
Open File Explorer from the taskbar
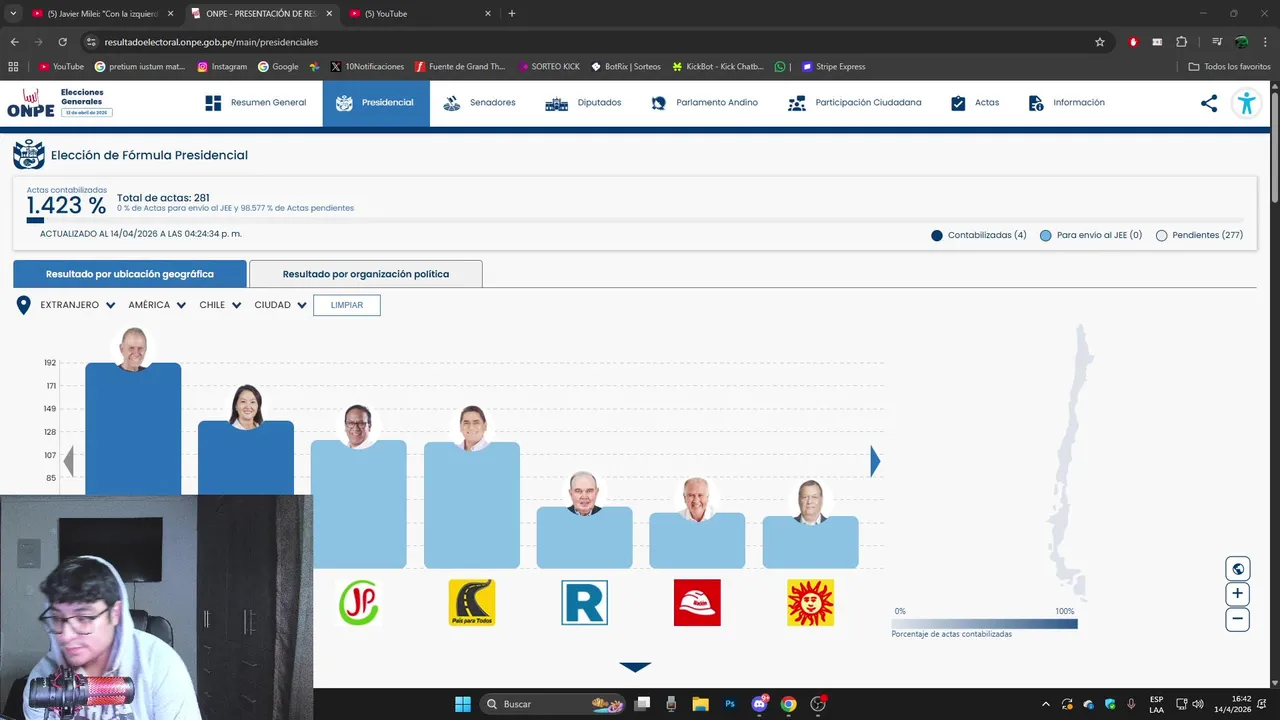pos(700,704)
